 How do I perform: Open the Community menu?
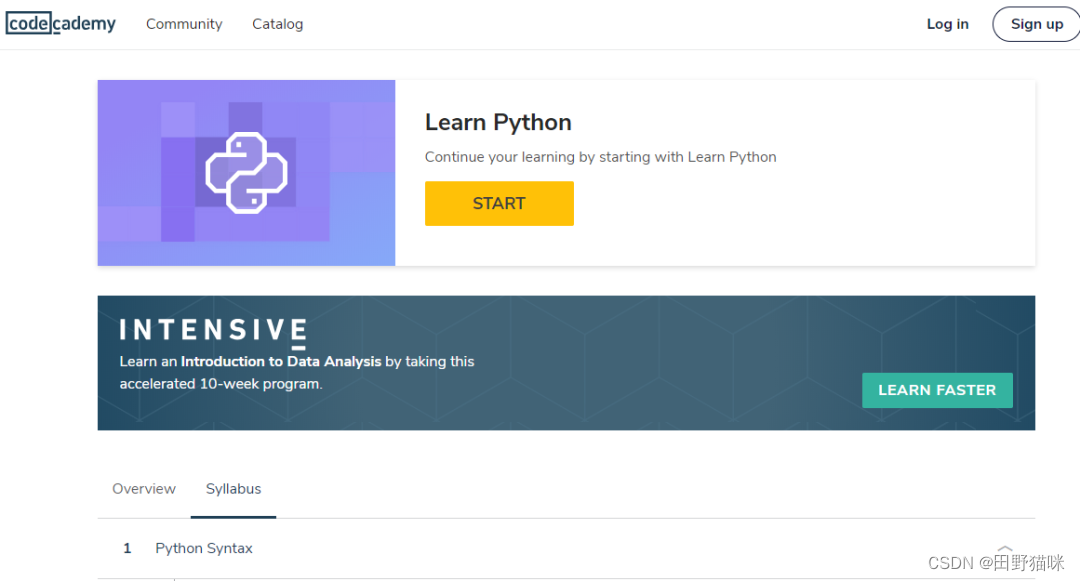pos(184,24)
